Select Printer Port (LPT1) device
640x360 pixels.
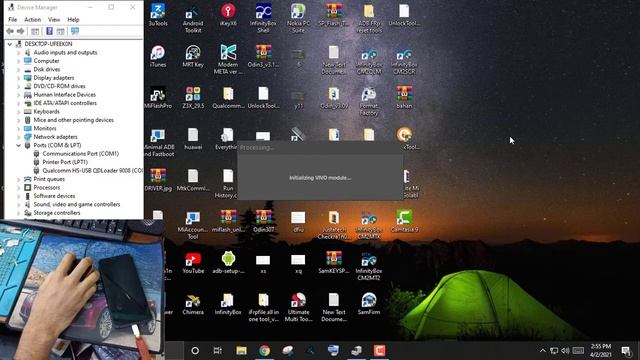pyautogui.click(x=60, y=162)
